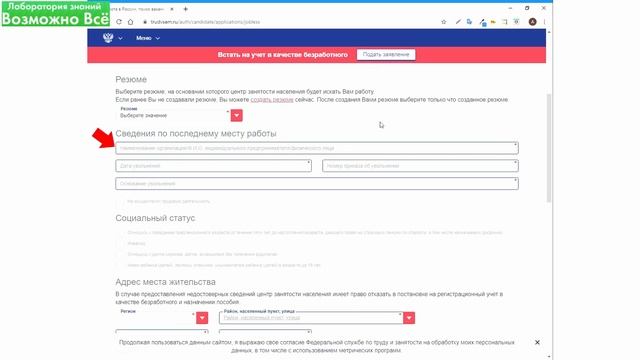This screenshot has height=360, width=640.
Task: Click 'Встать на учет в качестве безработного' banner text
Action: tap(282, 55)
